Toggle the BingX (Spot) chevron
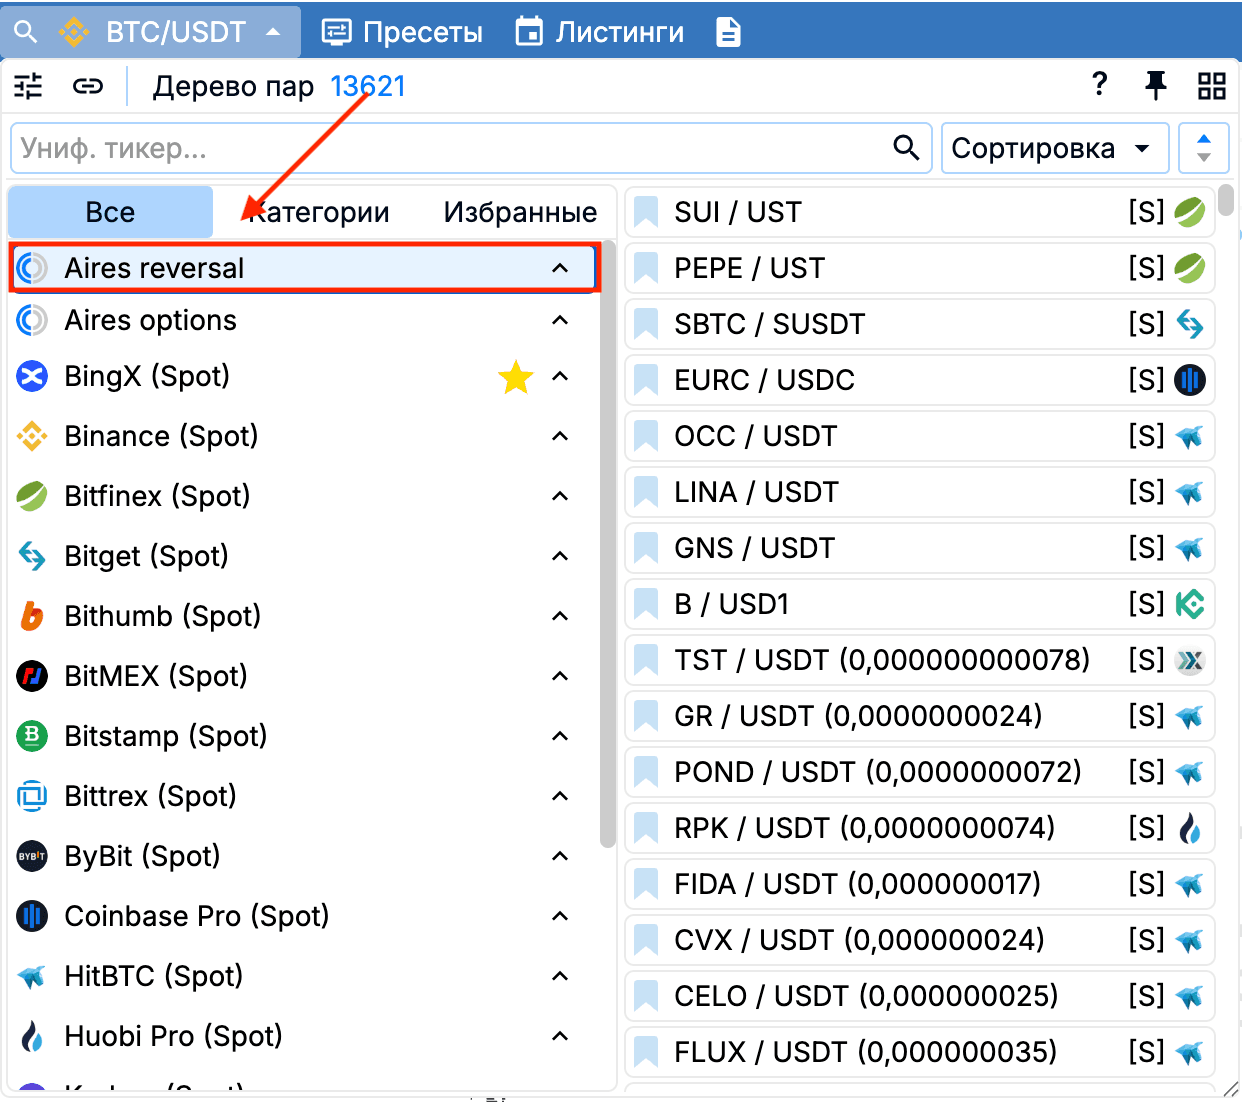This screenshot has height=1102, width=1242. click(560, 376)
